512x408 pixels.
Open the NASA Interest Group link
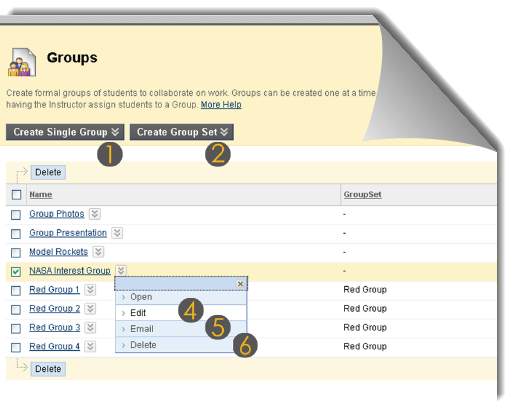coord(70,271)
